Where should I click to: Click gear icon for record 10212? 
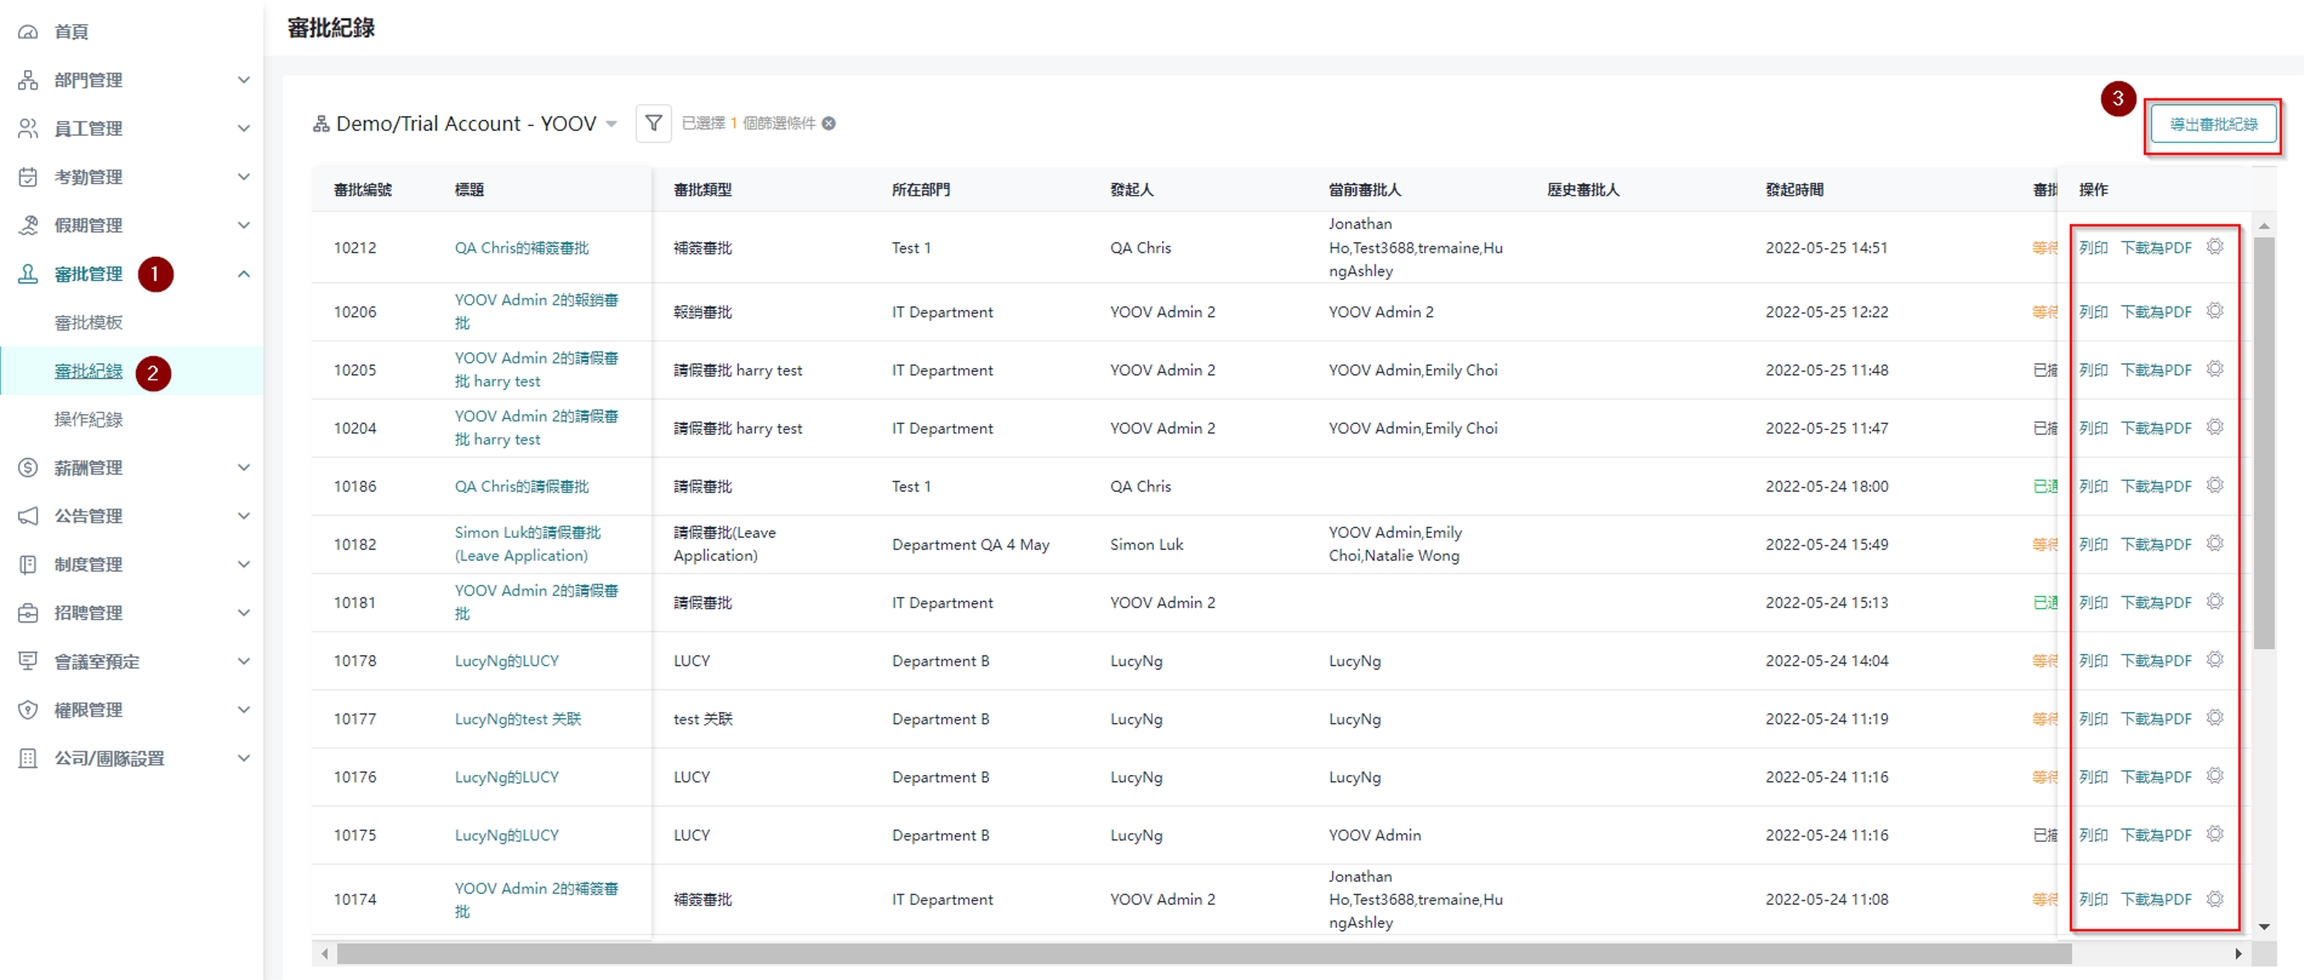pyautogui.click(x=2215, y=247)
